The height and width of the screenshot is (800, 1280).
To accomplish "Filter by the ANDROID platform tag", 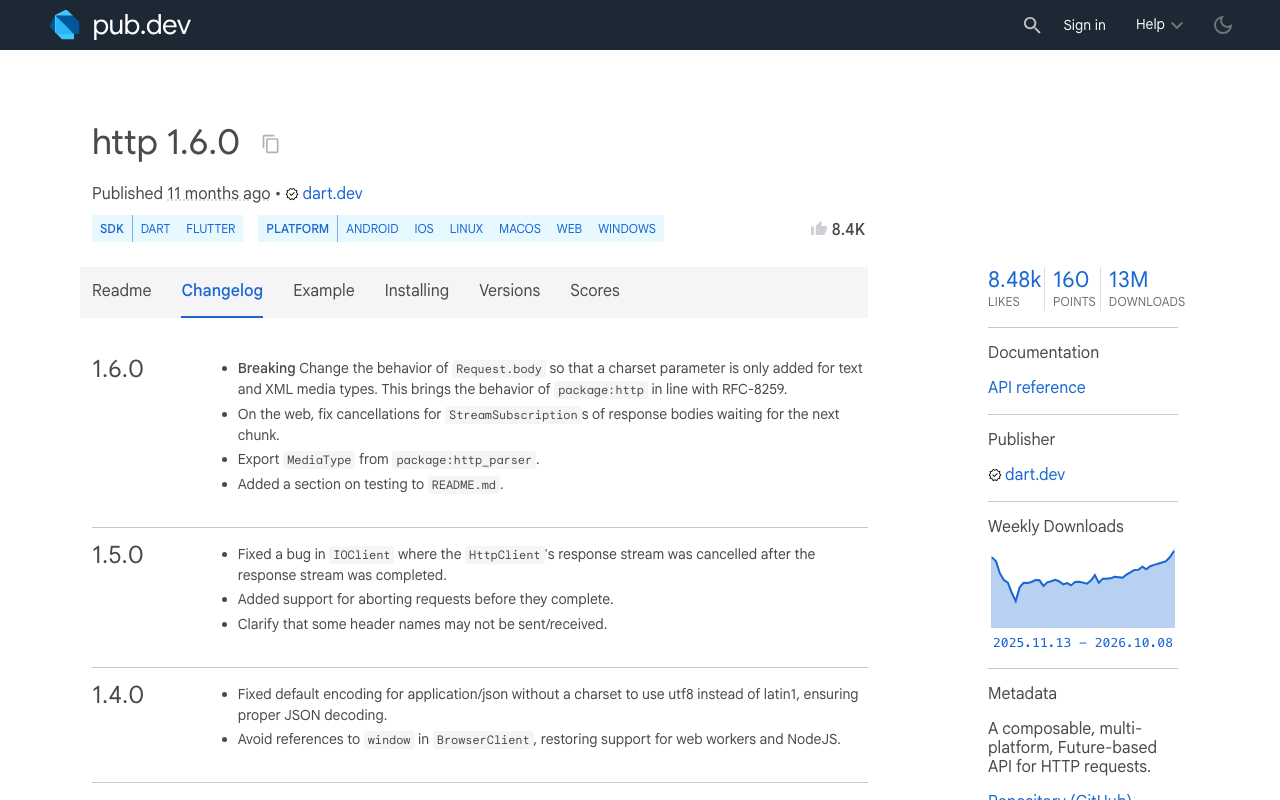I will (x=372, y=229).
